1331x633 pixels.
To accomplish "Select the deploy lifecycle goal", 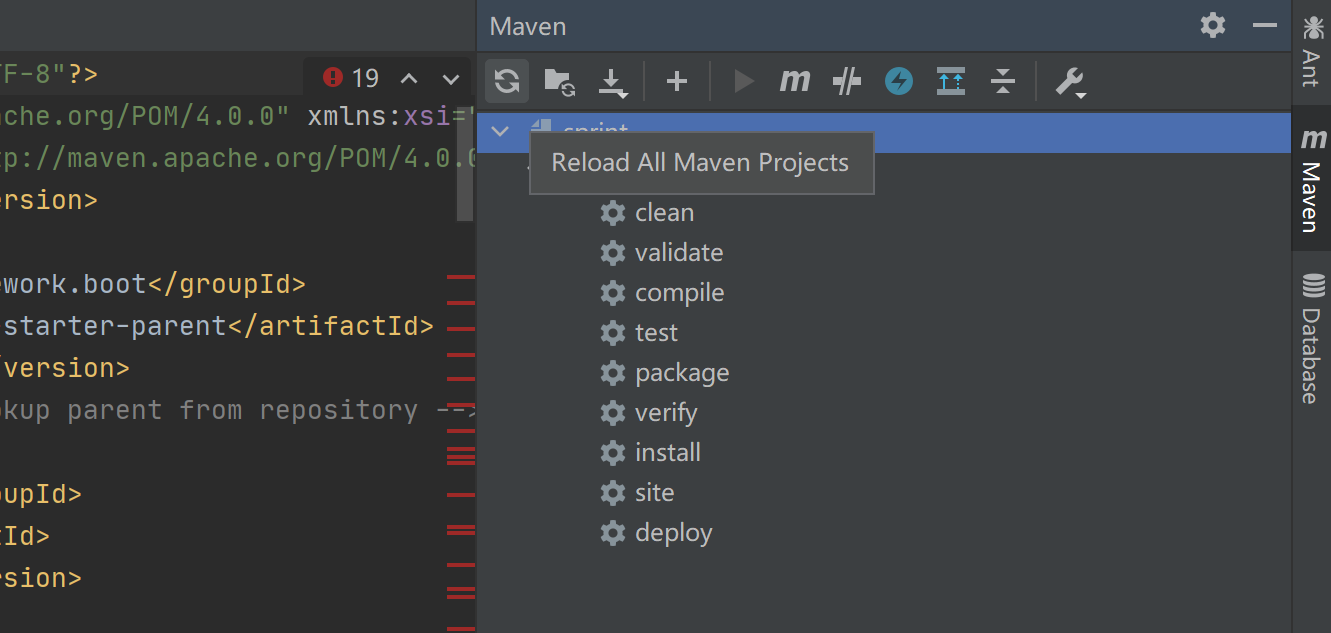I will [x=656, y=533].
